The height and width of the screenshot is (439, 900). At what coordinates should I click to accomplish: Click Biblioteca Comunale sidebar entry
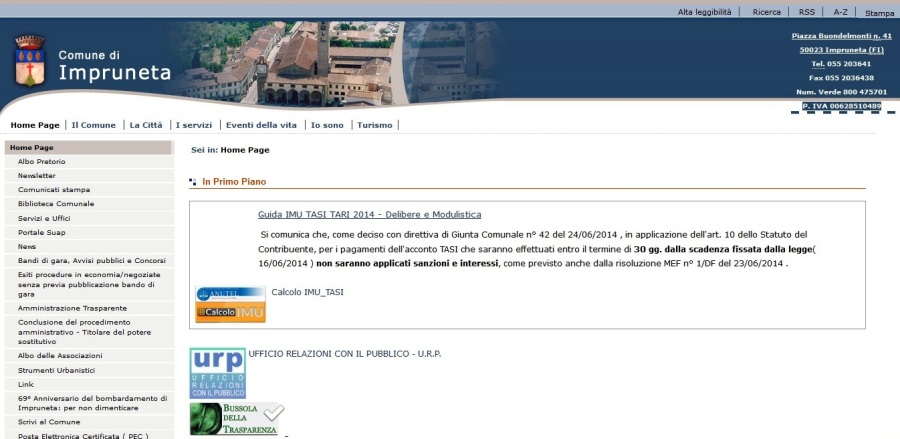tap(56, 203)
